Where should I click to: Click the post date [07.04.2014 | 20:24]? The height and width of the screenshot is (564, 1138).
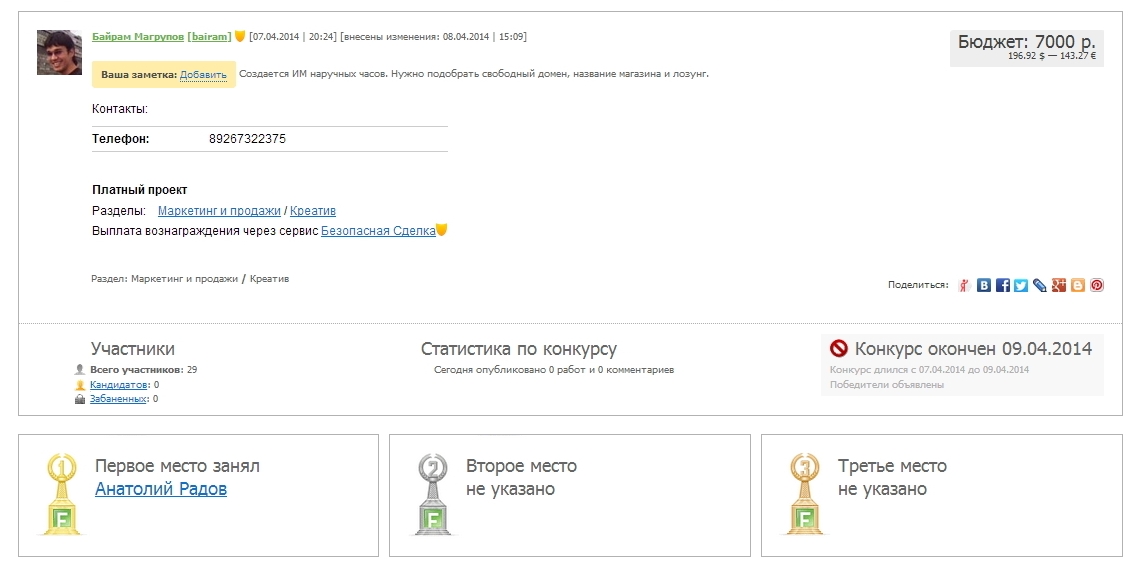[292, 36]
